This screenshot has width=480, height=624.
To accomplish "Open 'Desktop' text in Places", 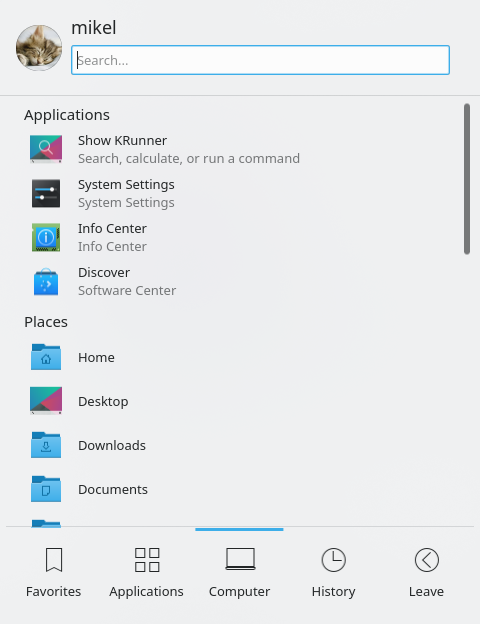I will [x=103, y=401].
